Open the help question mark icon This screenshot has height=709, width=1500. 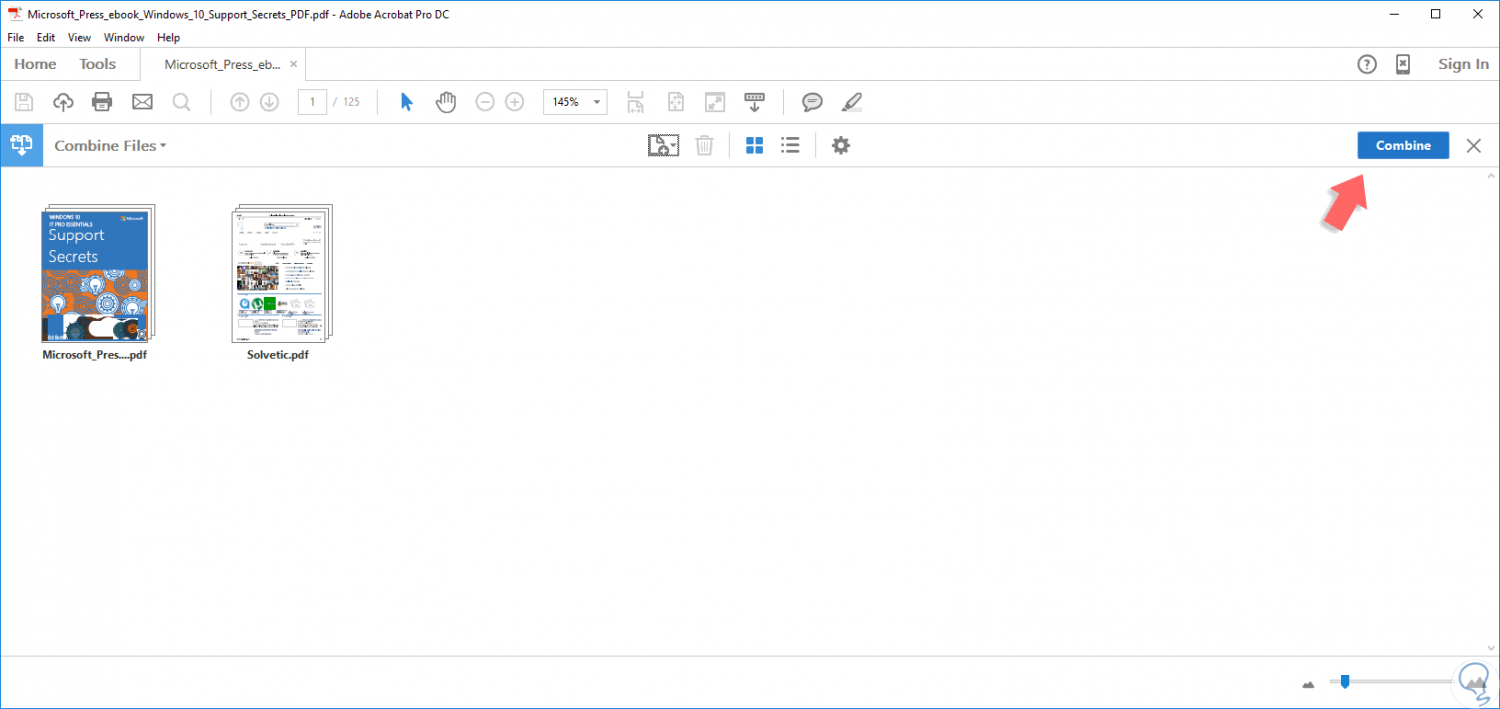point(1367,64)
